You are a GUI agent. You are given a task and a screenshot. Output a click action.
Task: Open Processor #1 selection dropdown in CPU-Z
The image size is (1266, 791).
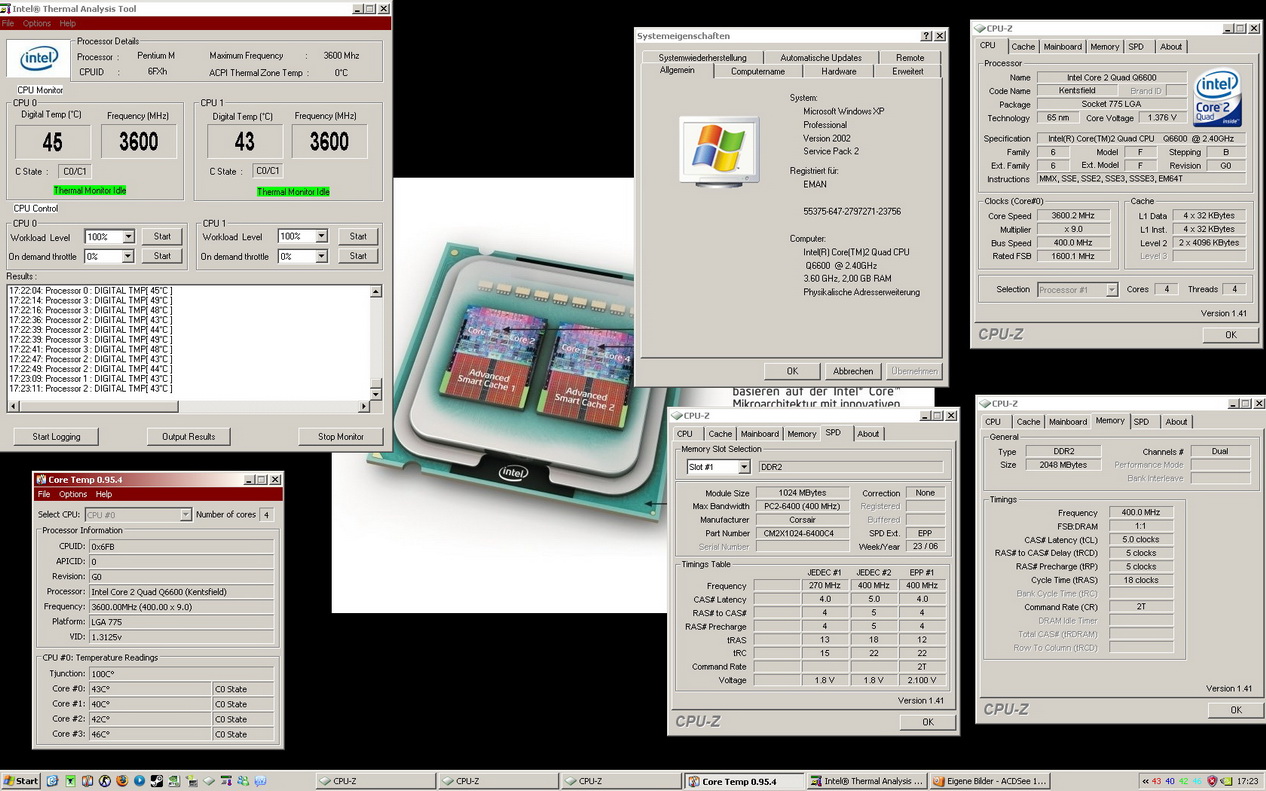[1111, 290]
